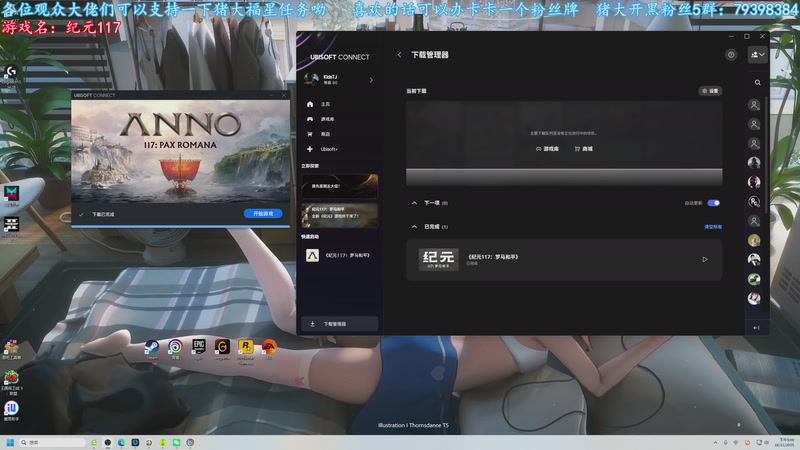The height and width of the screenshot is (450, 800).
Task: Open the Rockstar Games desktop shortcut
Action: [245, 350]
